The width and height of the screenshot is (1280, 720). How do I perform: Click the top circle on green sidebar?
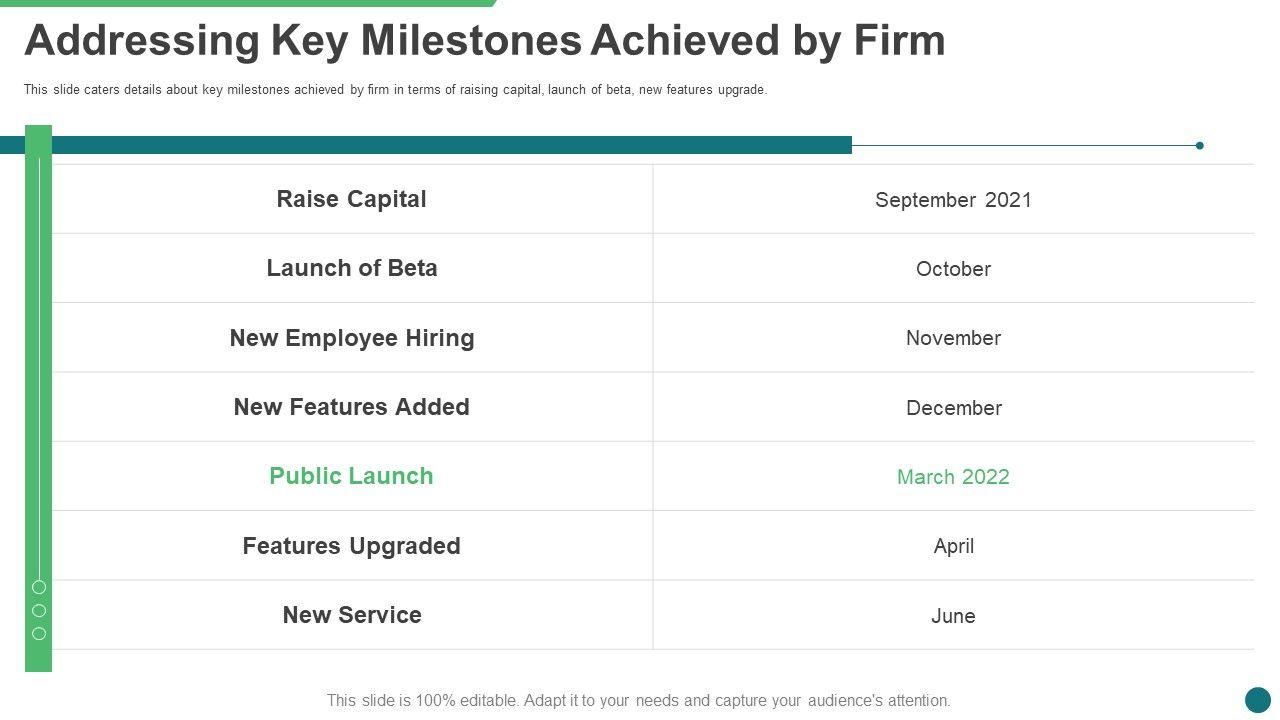point(39,587)
